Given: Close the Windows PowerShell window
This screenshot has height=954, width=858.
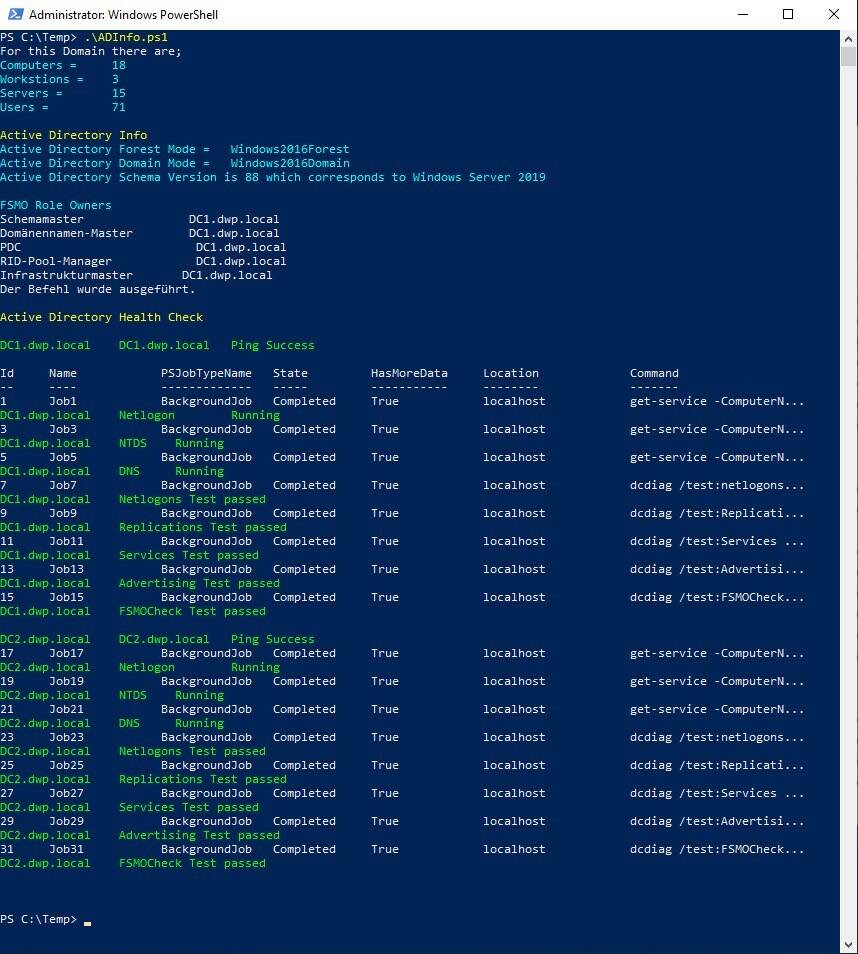Looking at the screenshot, I should [834, 15].
